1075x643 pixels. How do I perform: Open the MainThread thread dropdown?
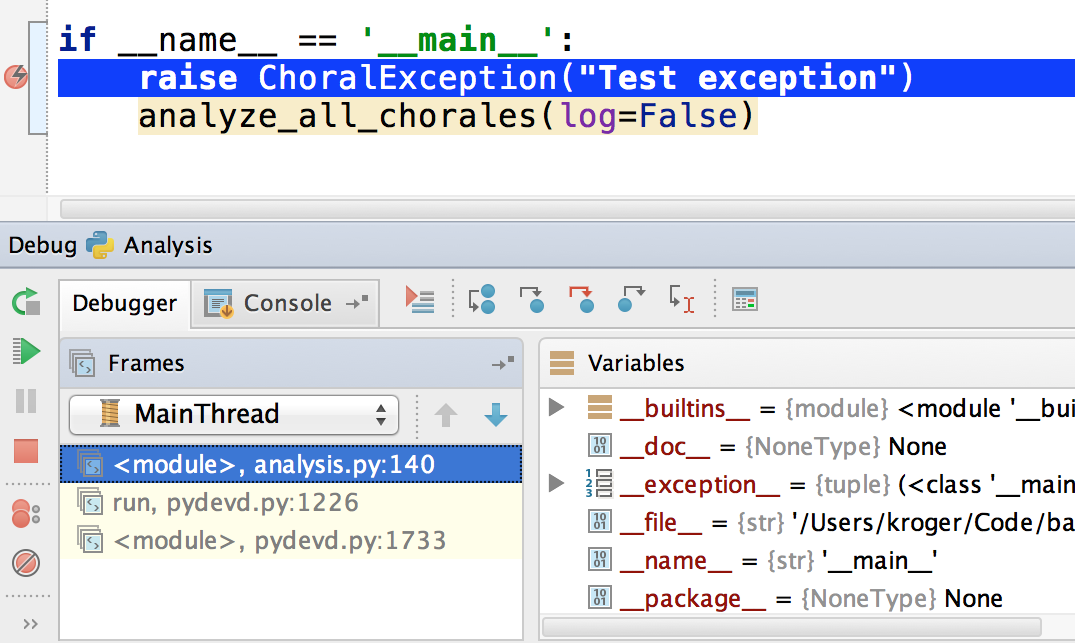pyautogui.click(x=233, y=414)
